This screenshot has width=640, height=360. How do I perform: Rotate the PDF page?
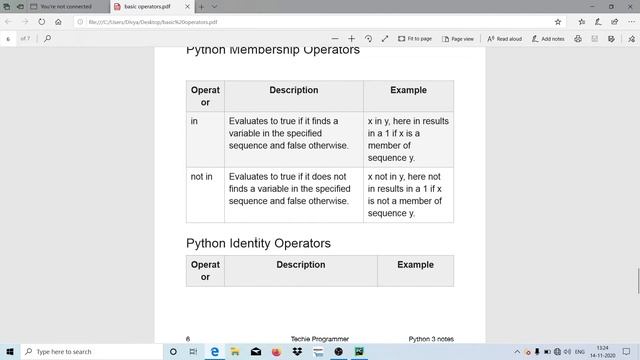coord(368,39)
